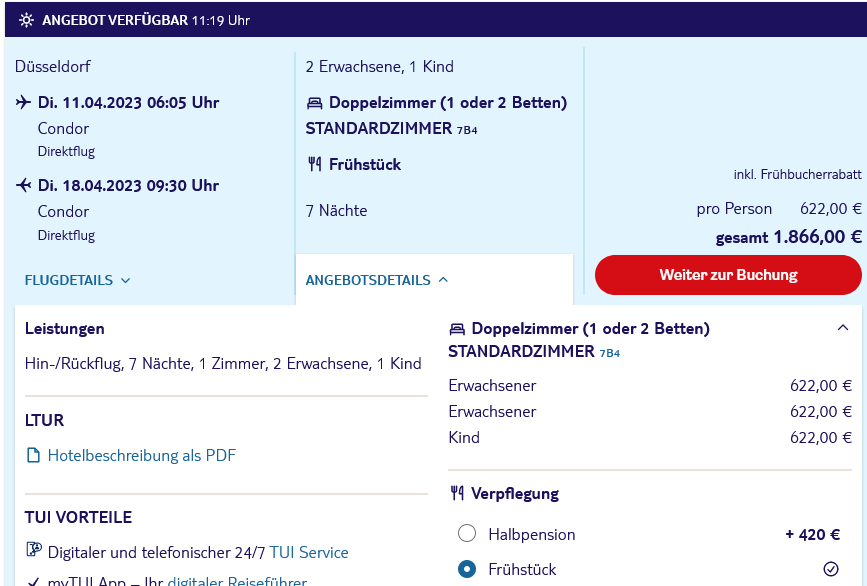Click the return flight airplane icon
The image size is (867, 586).
pyautogui.click(x=23, y=185)
